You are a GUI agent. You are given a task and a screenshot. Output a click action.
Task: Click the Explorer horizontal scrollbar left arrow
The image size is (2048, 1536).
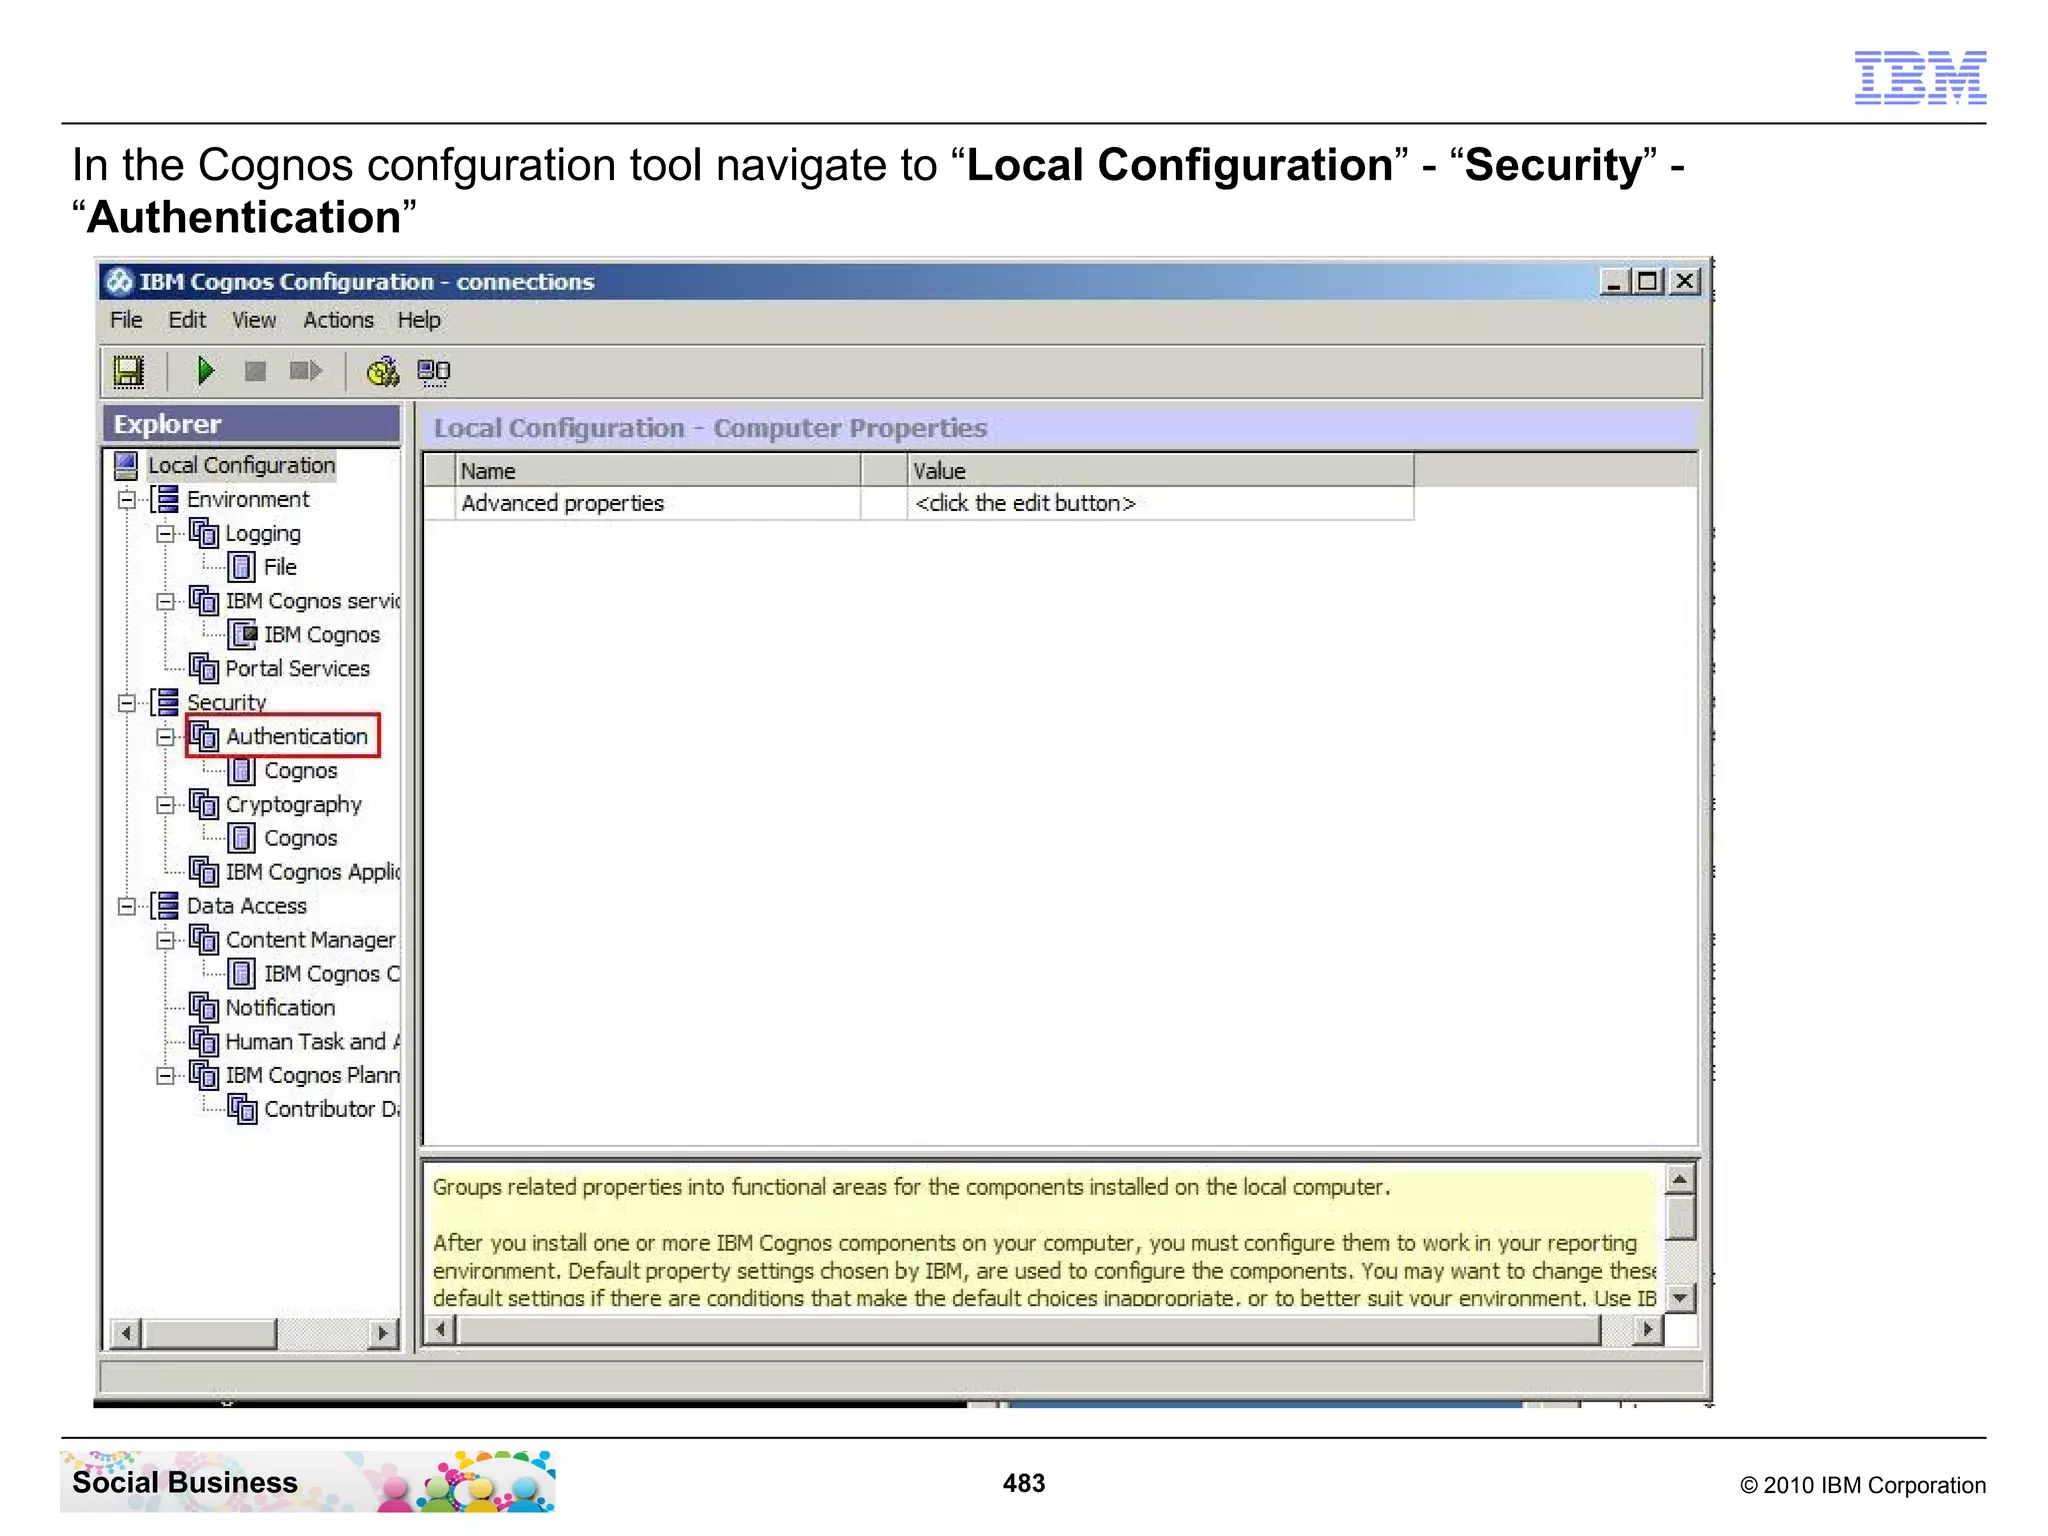(x=126, y=1333)
